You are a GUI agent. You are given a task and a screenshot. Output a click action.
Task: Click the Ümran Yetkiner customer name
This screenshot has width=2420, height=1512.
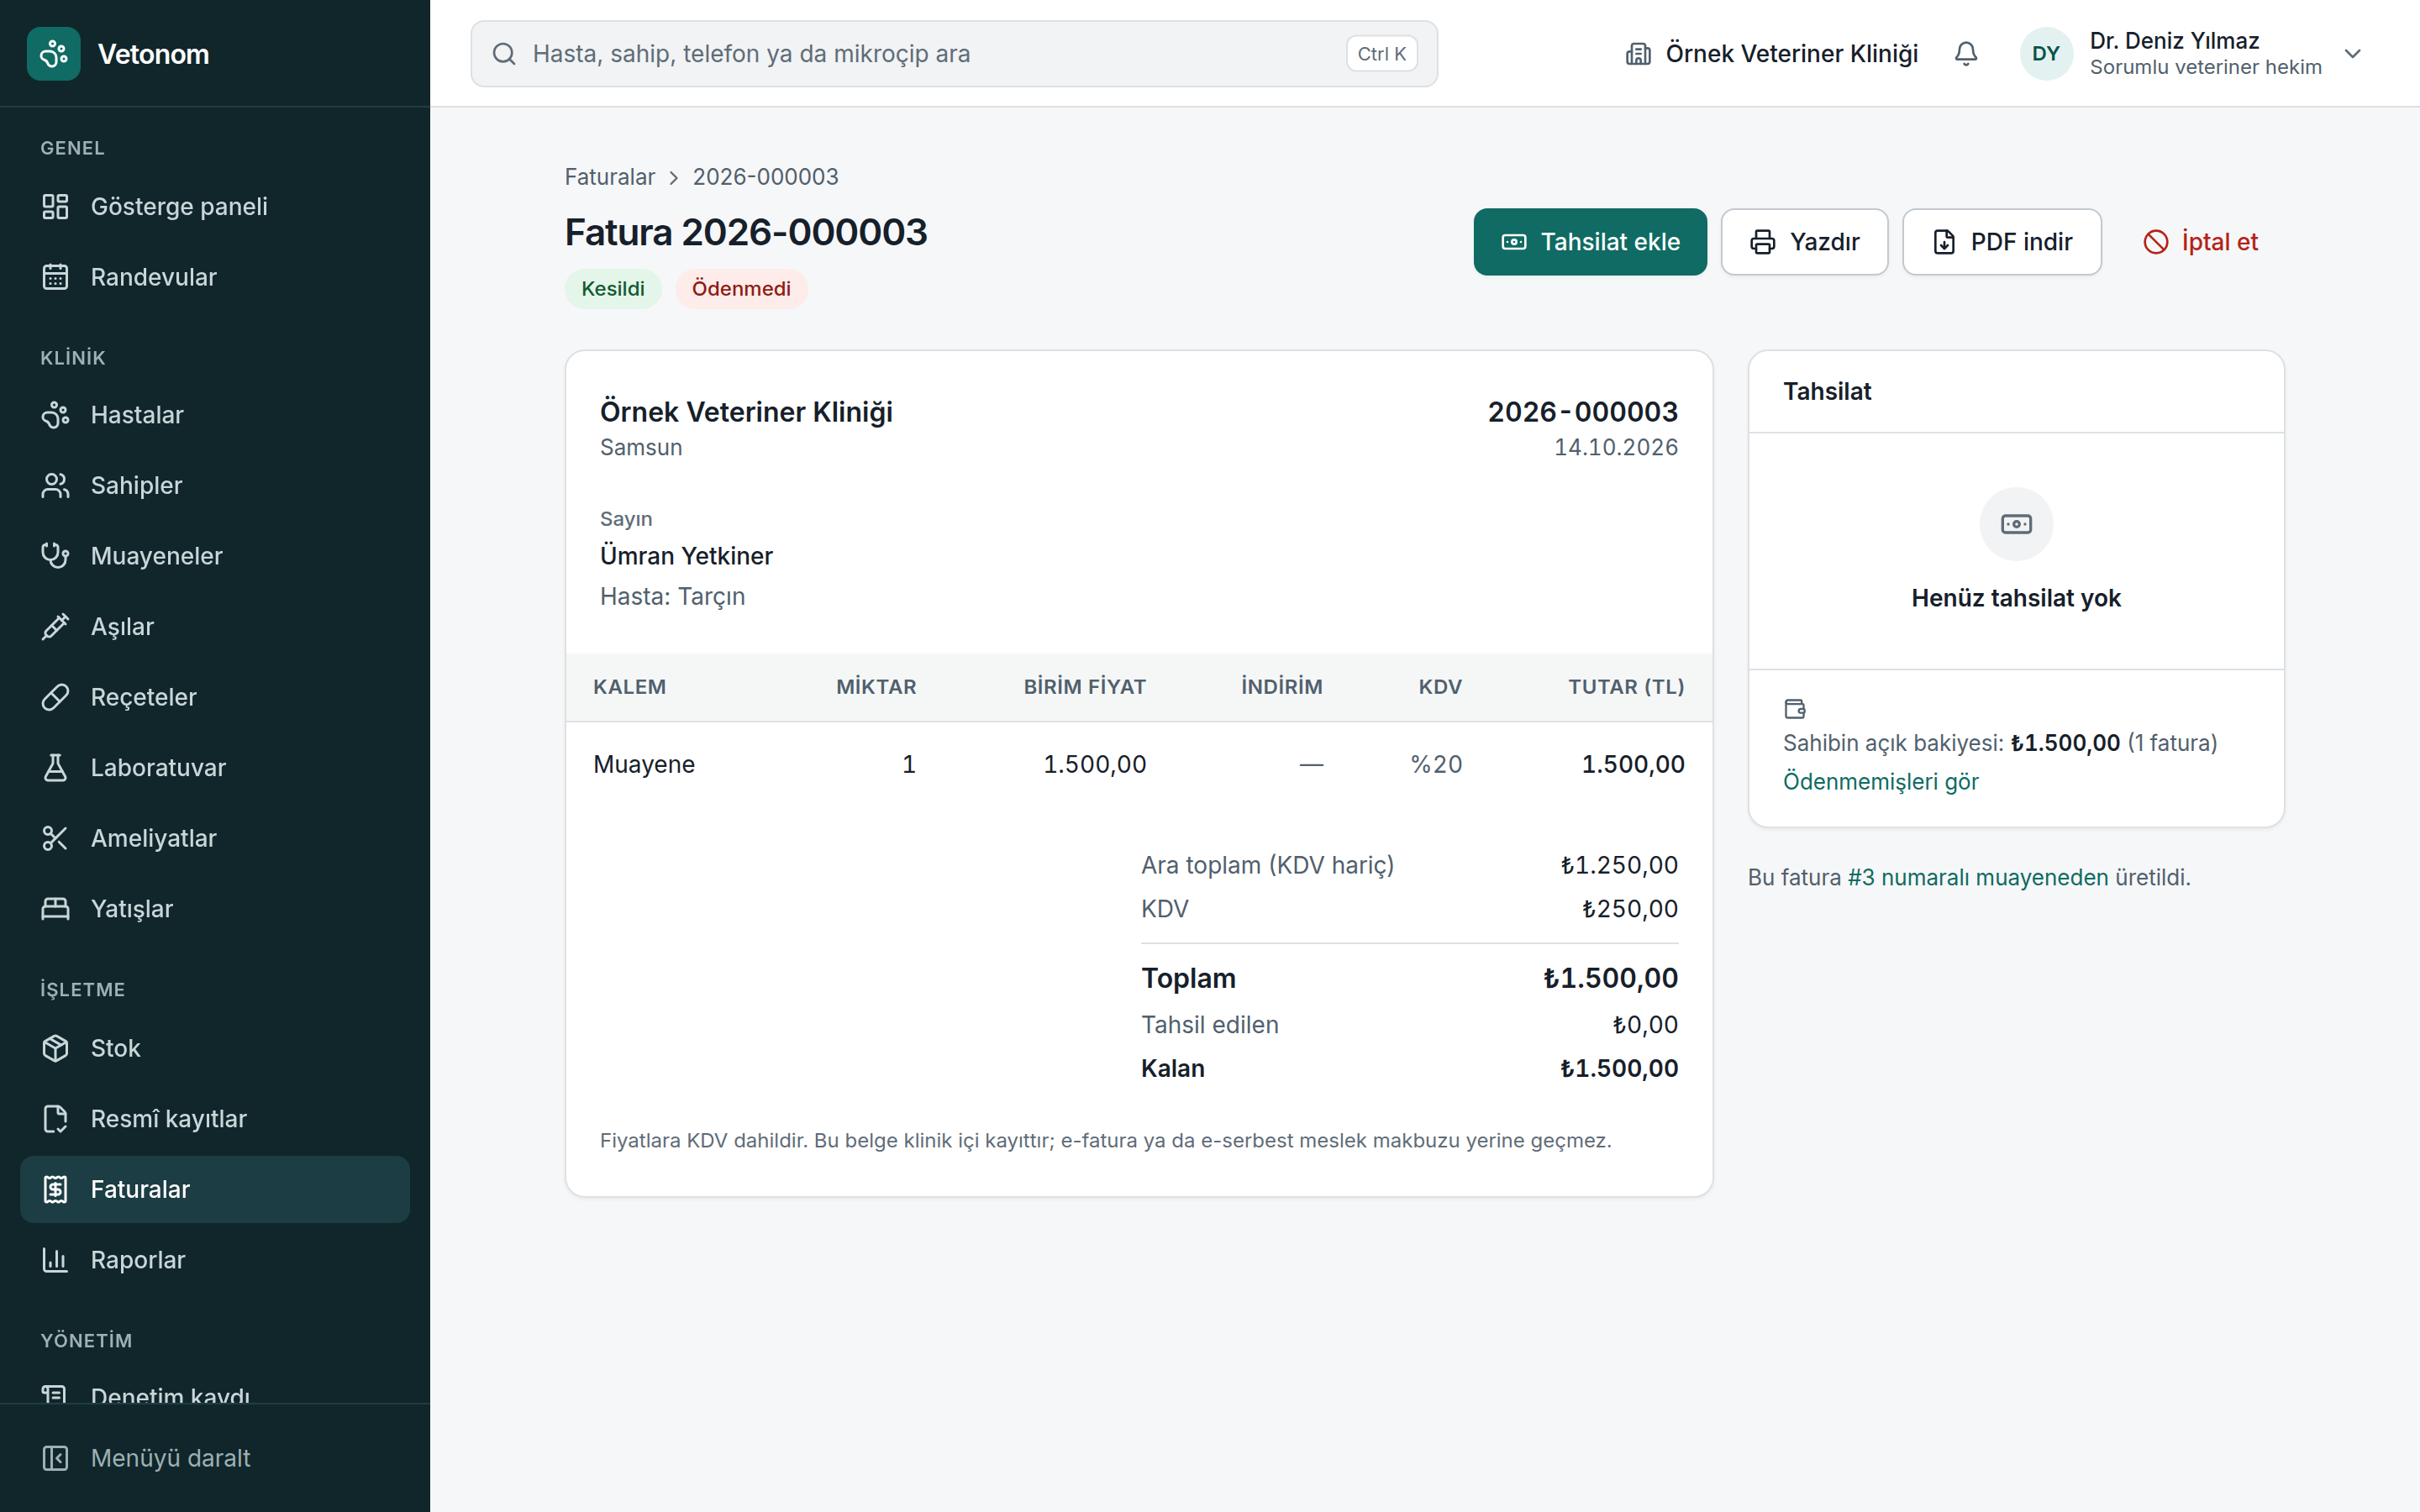coord(686,556)
